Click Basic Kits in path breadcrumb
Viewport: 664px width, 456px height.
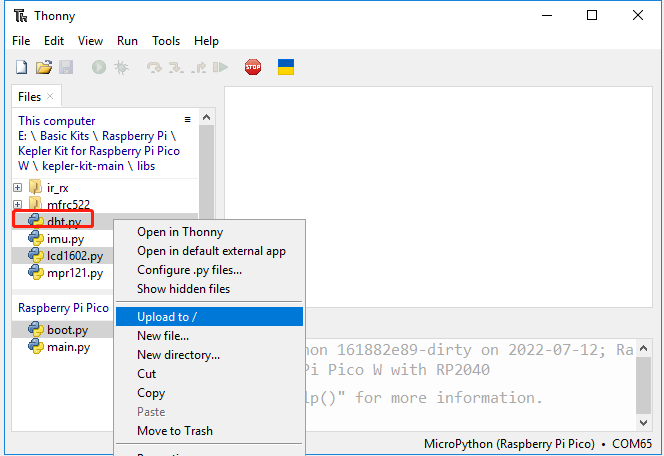[x=64, y=136]
